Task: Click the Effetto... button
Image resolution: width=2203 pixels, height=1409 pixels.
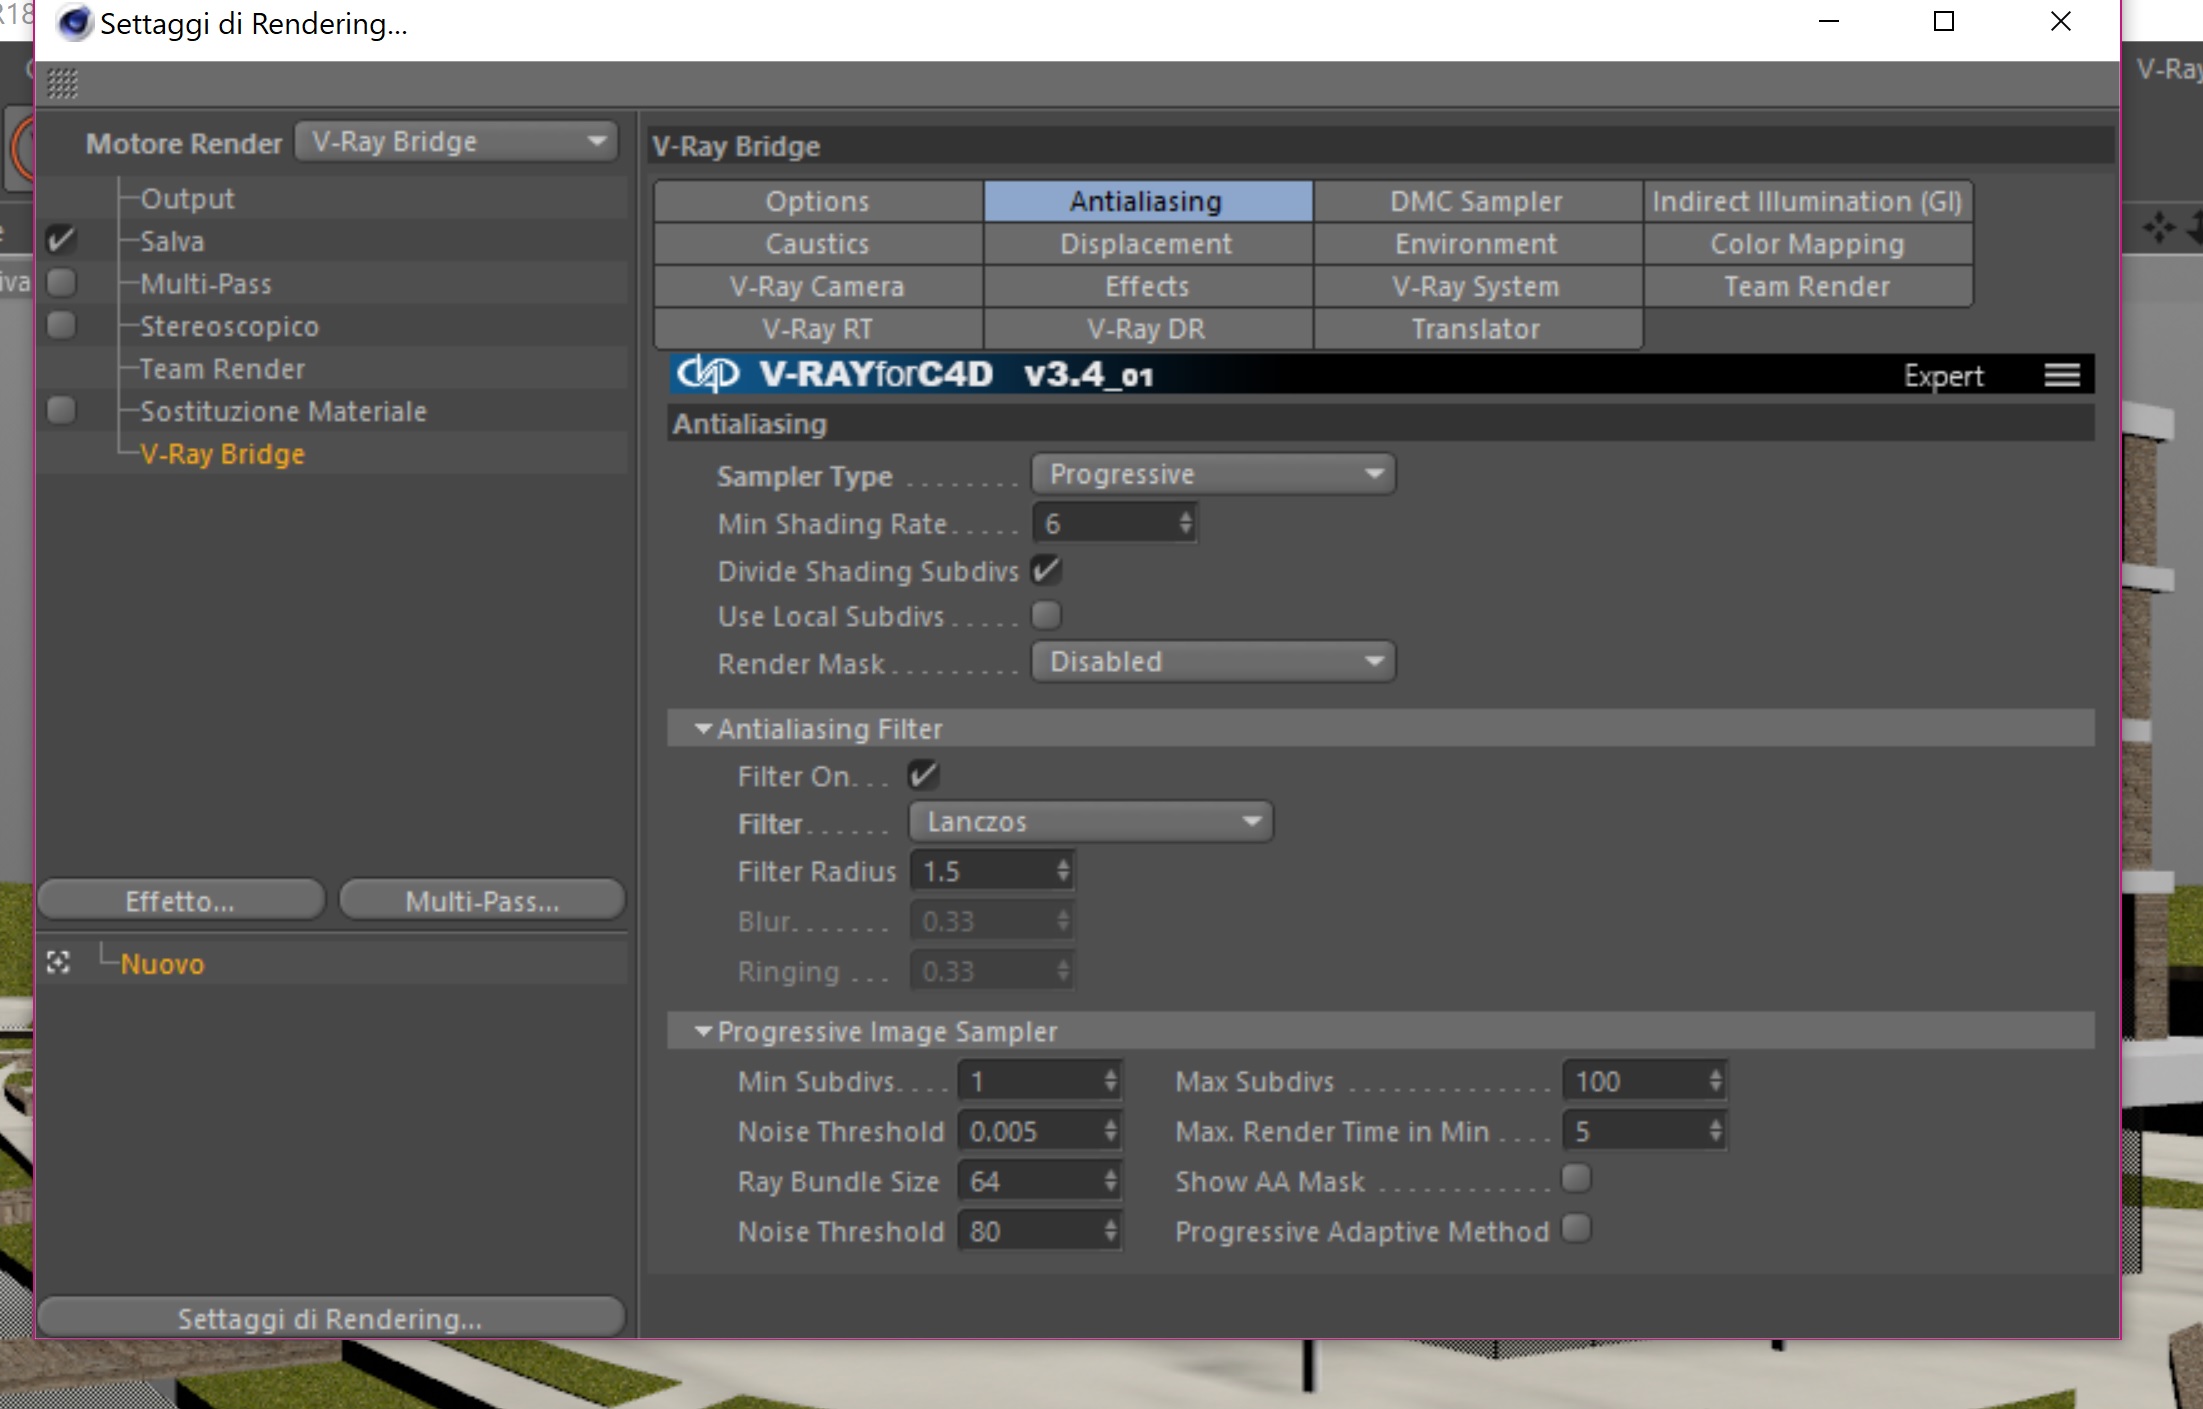Action: tap(181, 901)
